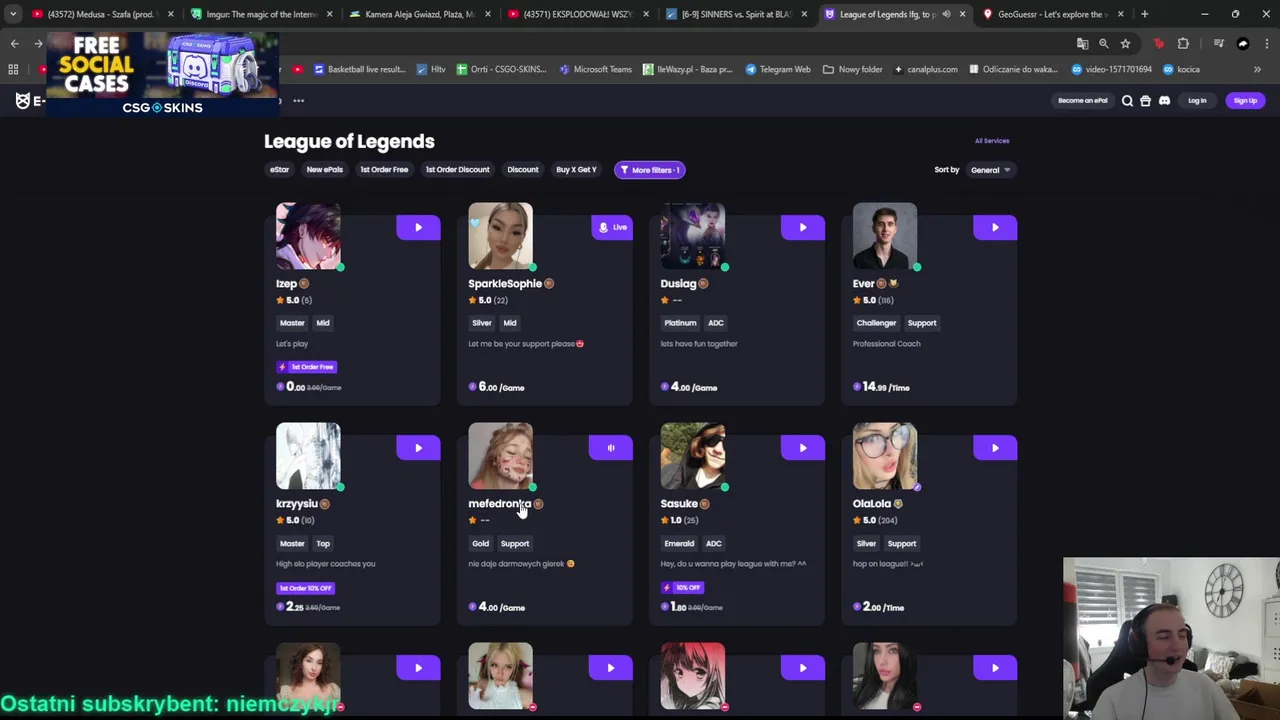The image size is (1280, 720).
Task: Switch to the EKSPLODOWAŁ YouTube tab
Action: point(577,14)
